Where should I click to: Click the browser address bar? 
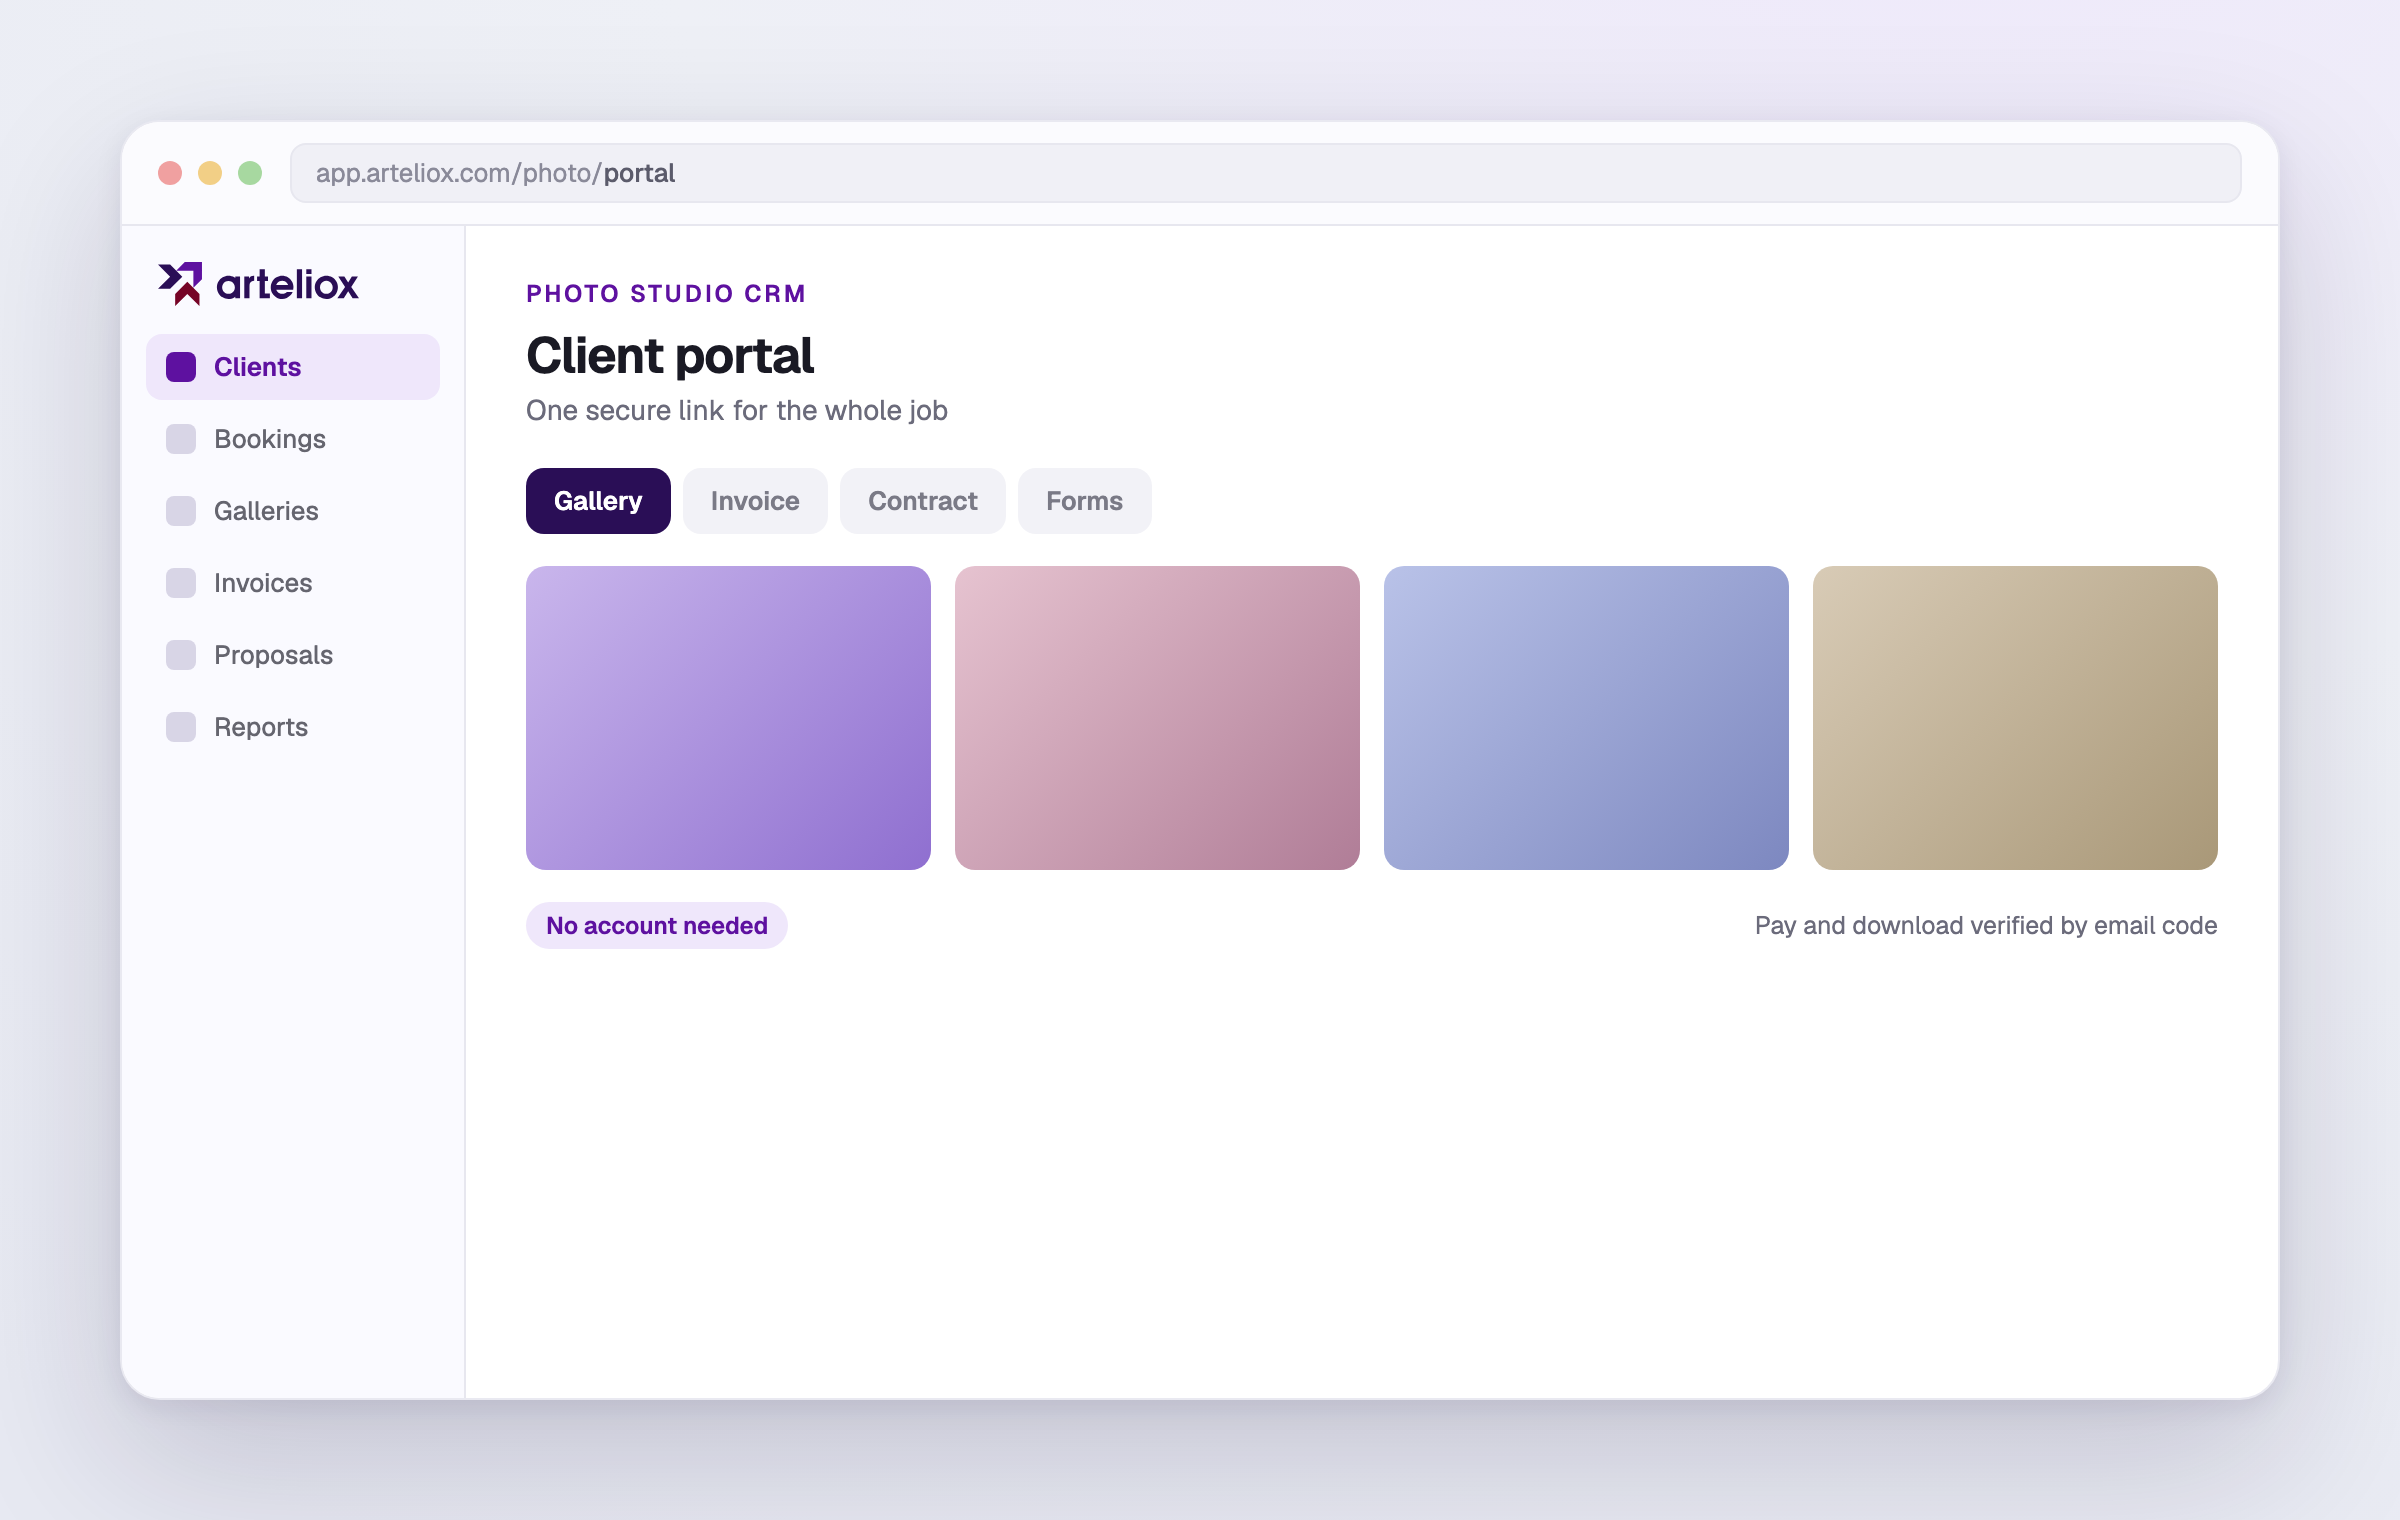pos(1265,173)
